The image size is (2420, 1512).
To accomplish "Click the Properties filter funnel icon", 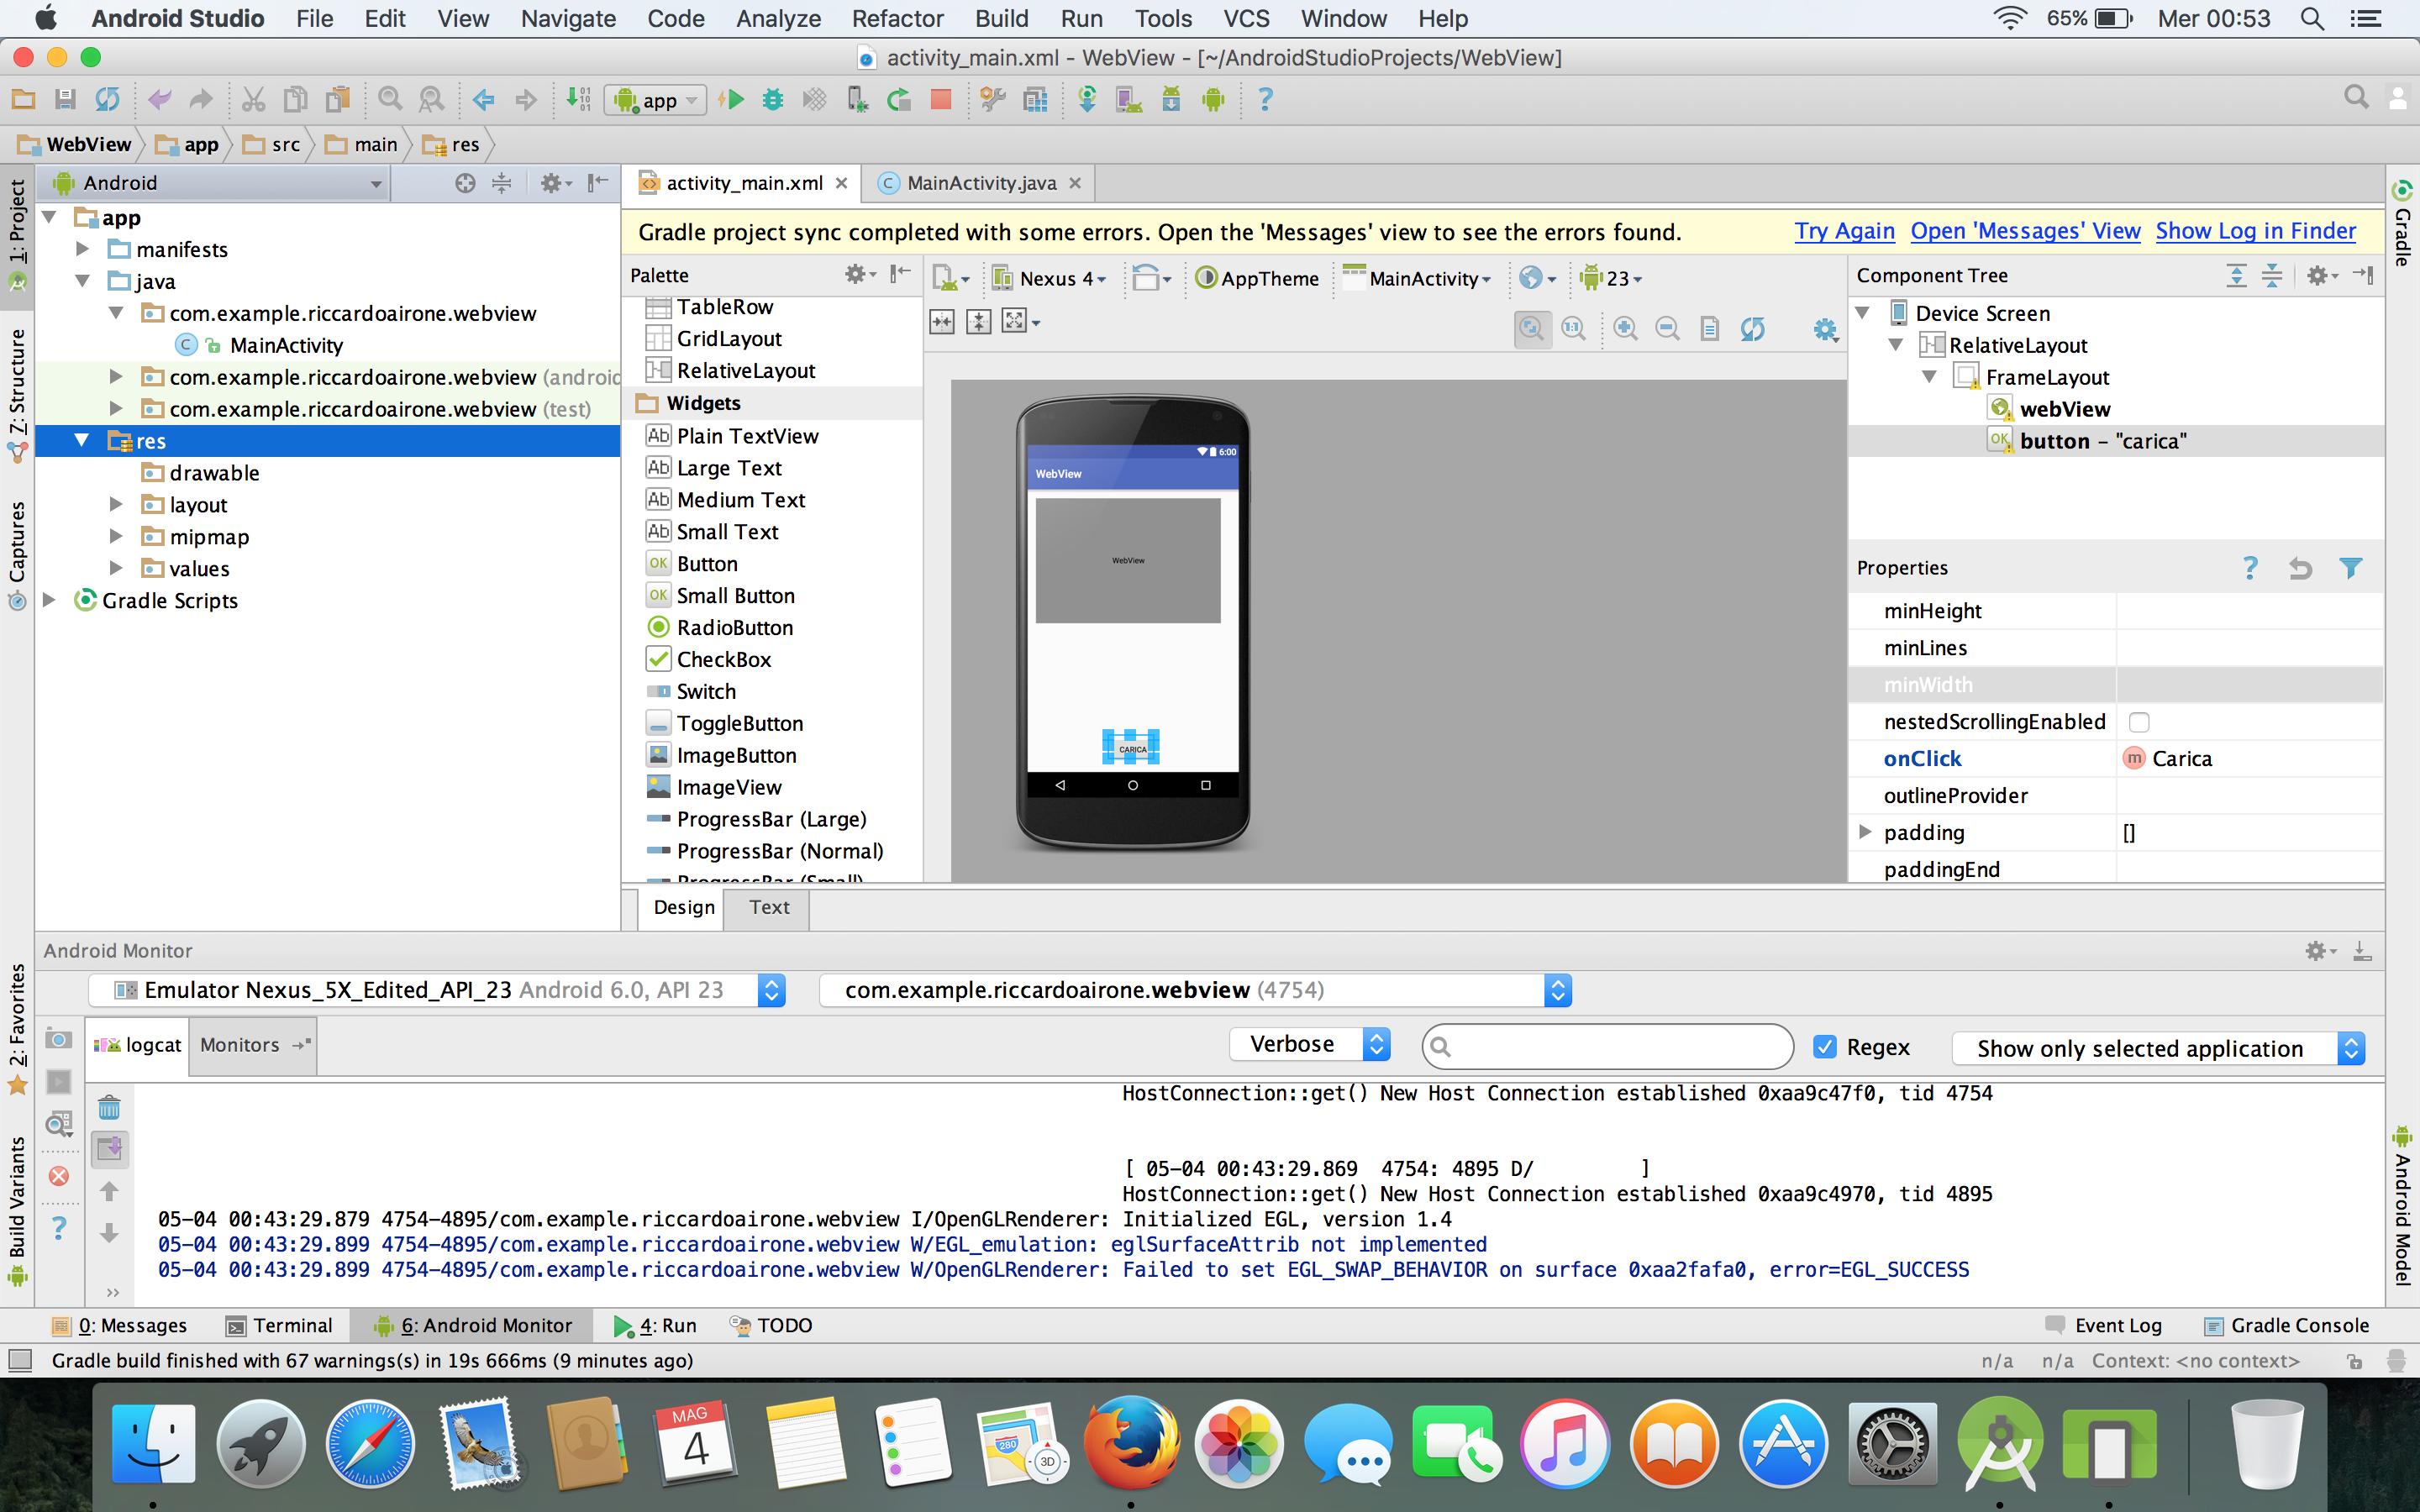I will [2351, 568].
